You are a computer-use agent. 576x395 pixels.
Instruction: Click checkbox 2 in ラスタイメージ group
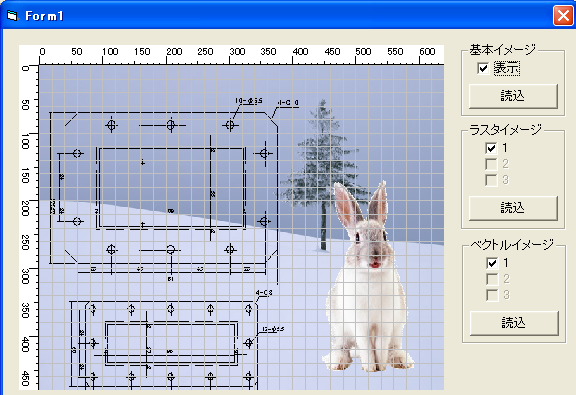tap(491, 164)
